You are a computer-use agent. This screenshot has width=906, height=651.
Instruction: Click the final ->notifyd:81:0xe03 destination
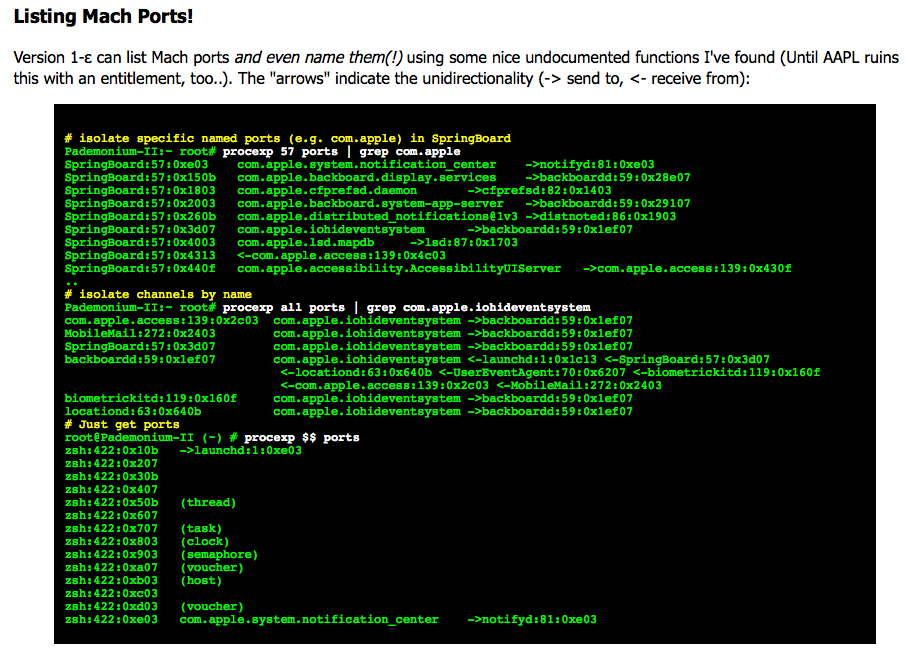tap(532, 619)
